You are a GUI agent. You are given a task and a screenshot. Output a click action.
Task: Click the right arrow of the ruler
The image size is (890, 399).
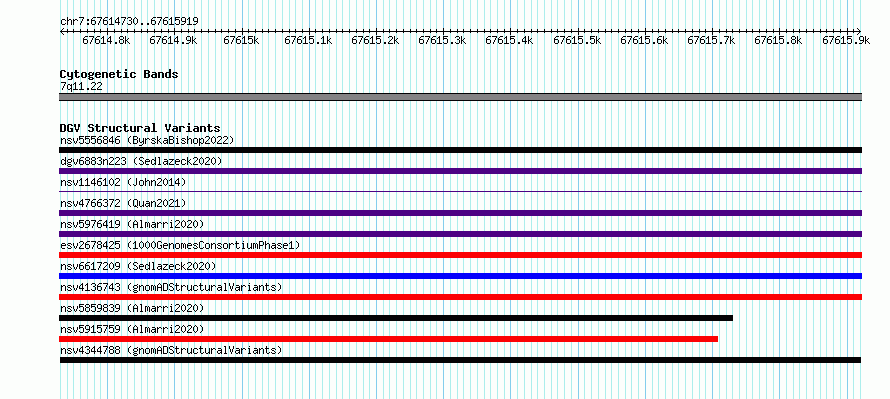pyautogui.click(x=858, y=31)
